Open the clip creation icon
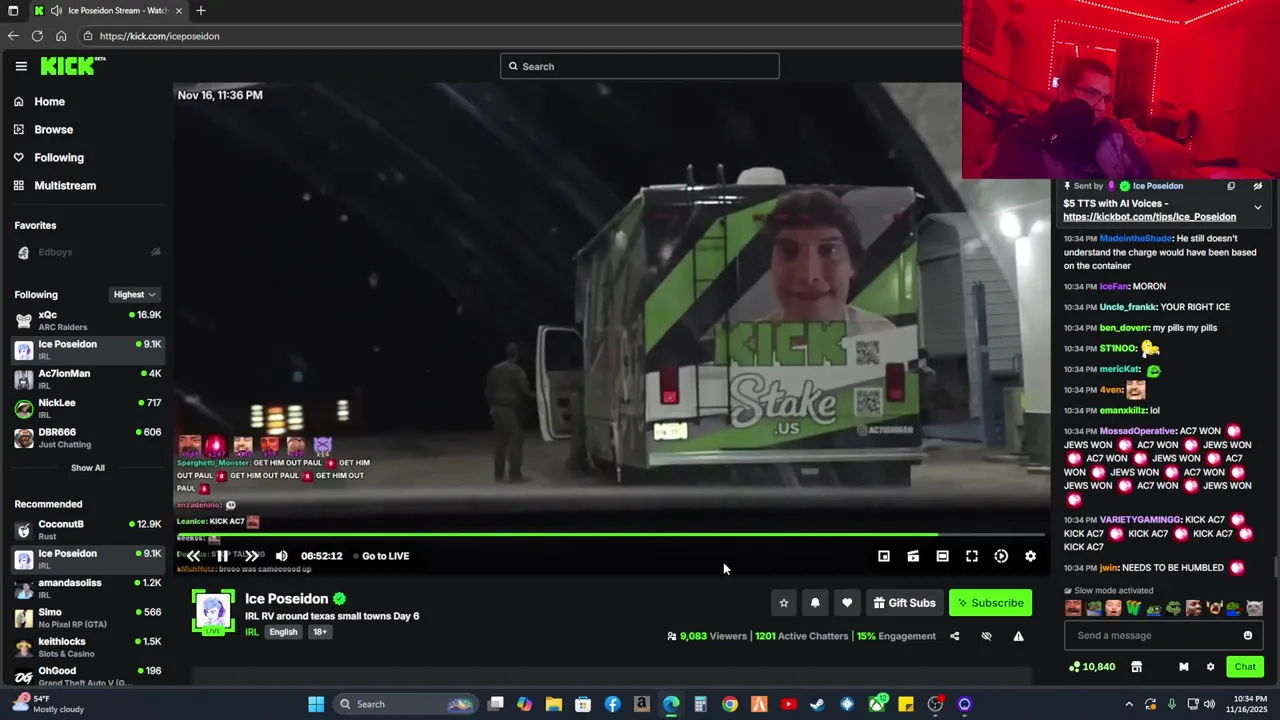The width and height of the screenshot is (1280, 720). pyautogui.click(x=913, y=556)
